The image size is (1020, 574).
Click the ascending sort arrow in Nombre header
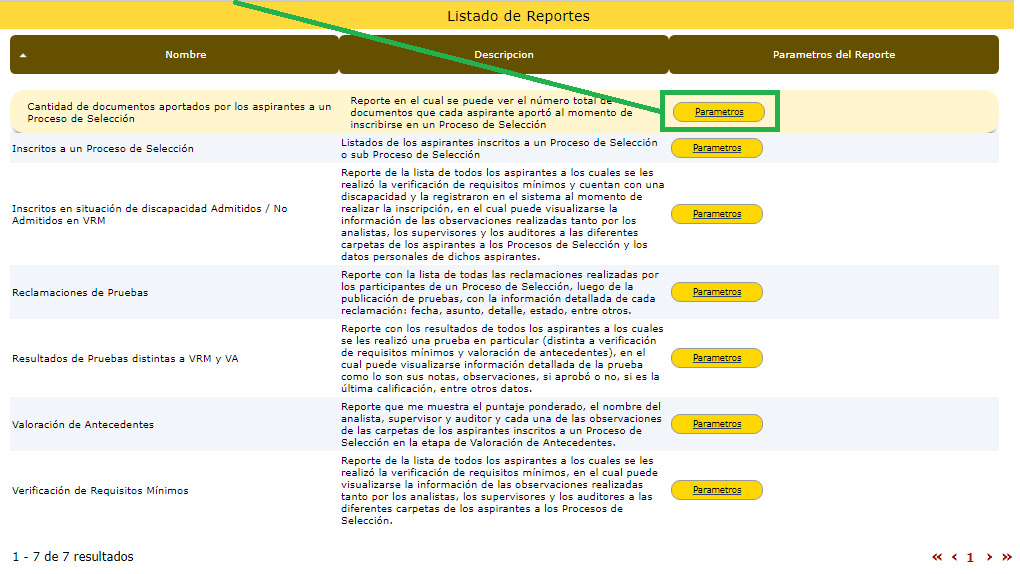[23, 55]
